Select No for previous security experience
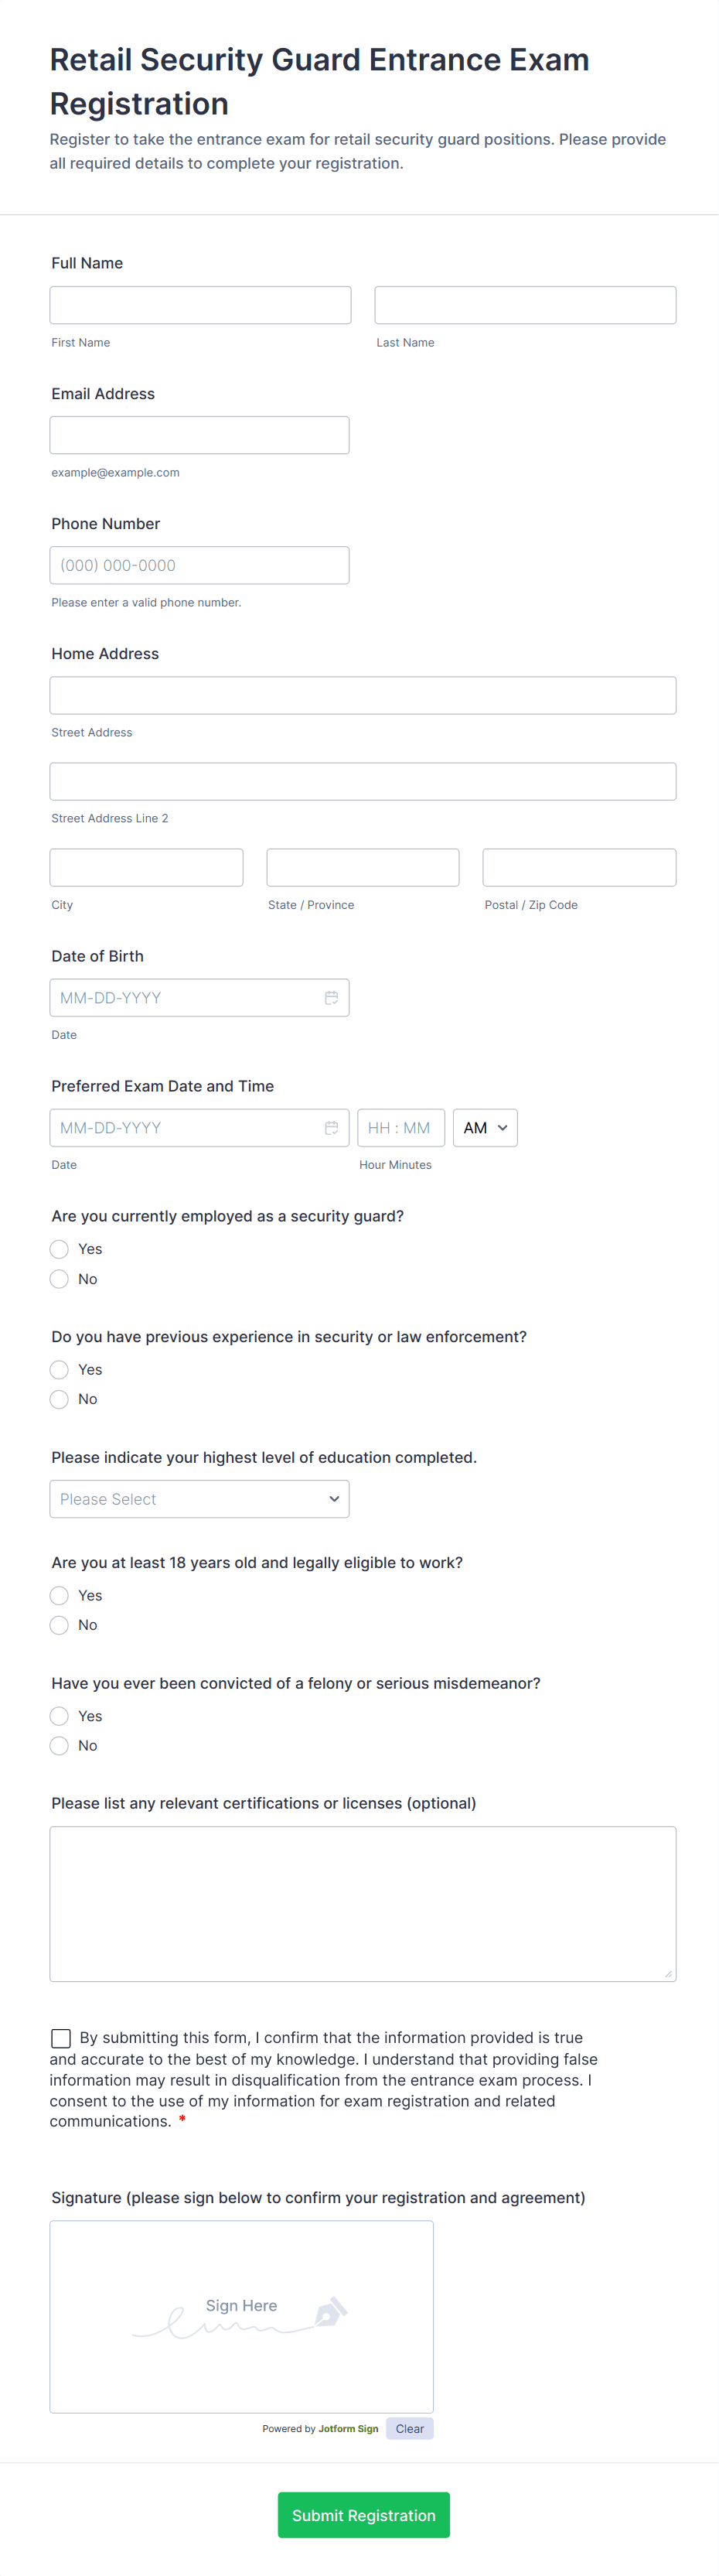Viewport: 719px width, 2576px height. [x=60, y=1399]
